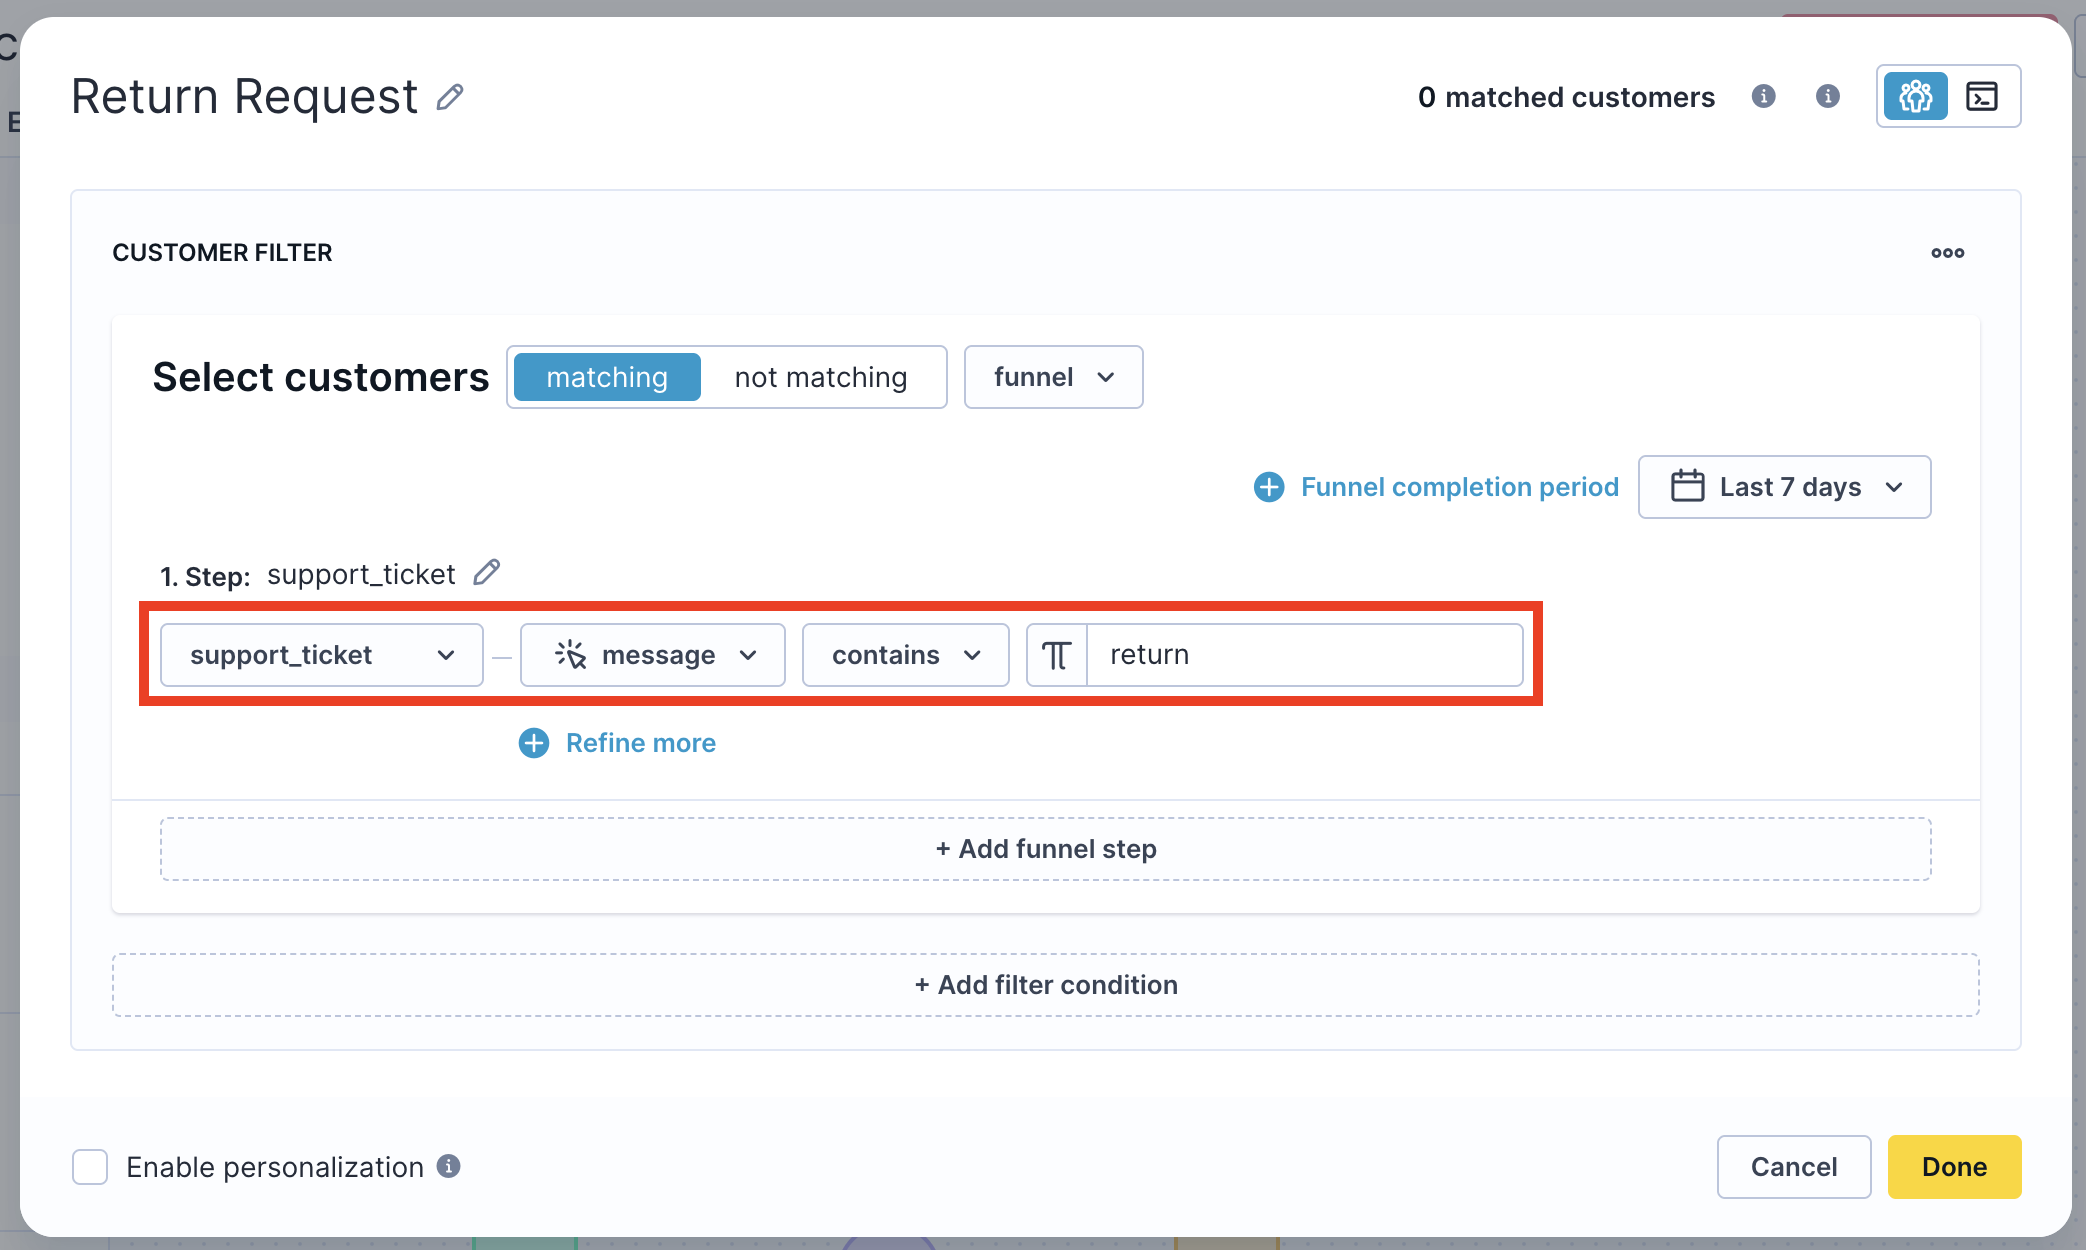Click info icon next to Enable personalization
The height and width of the screenshot is (1250, 2086).
449,1166
